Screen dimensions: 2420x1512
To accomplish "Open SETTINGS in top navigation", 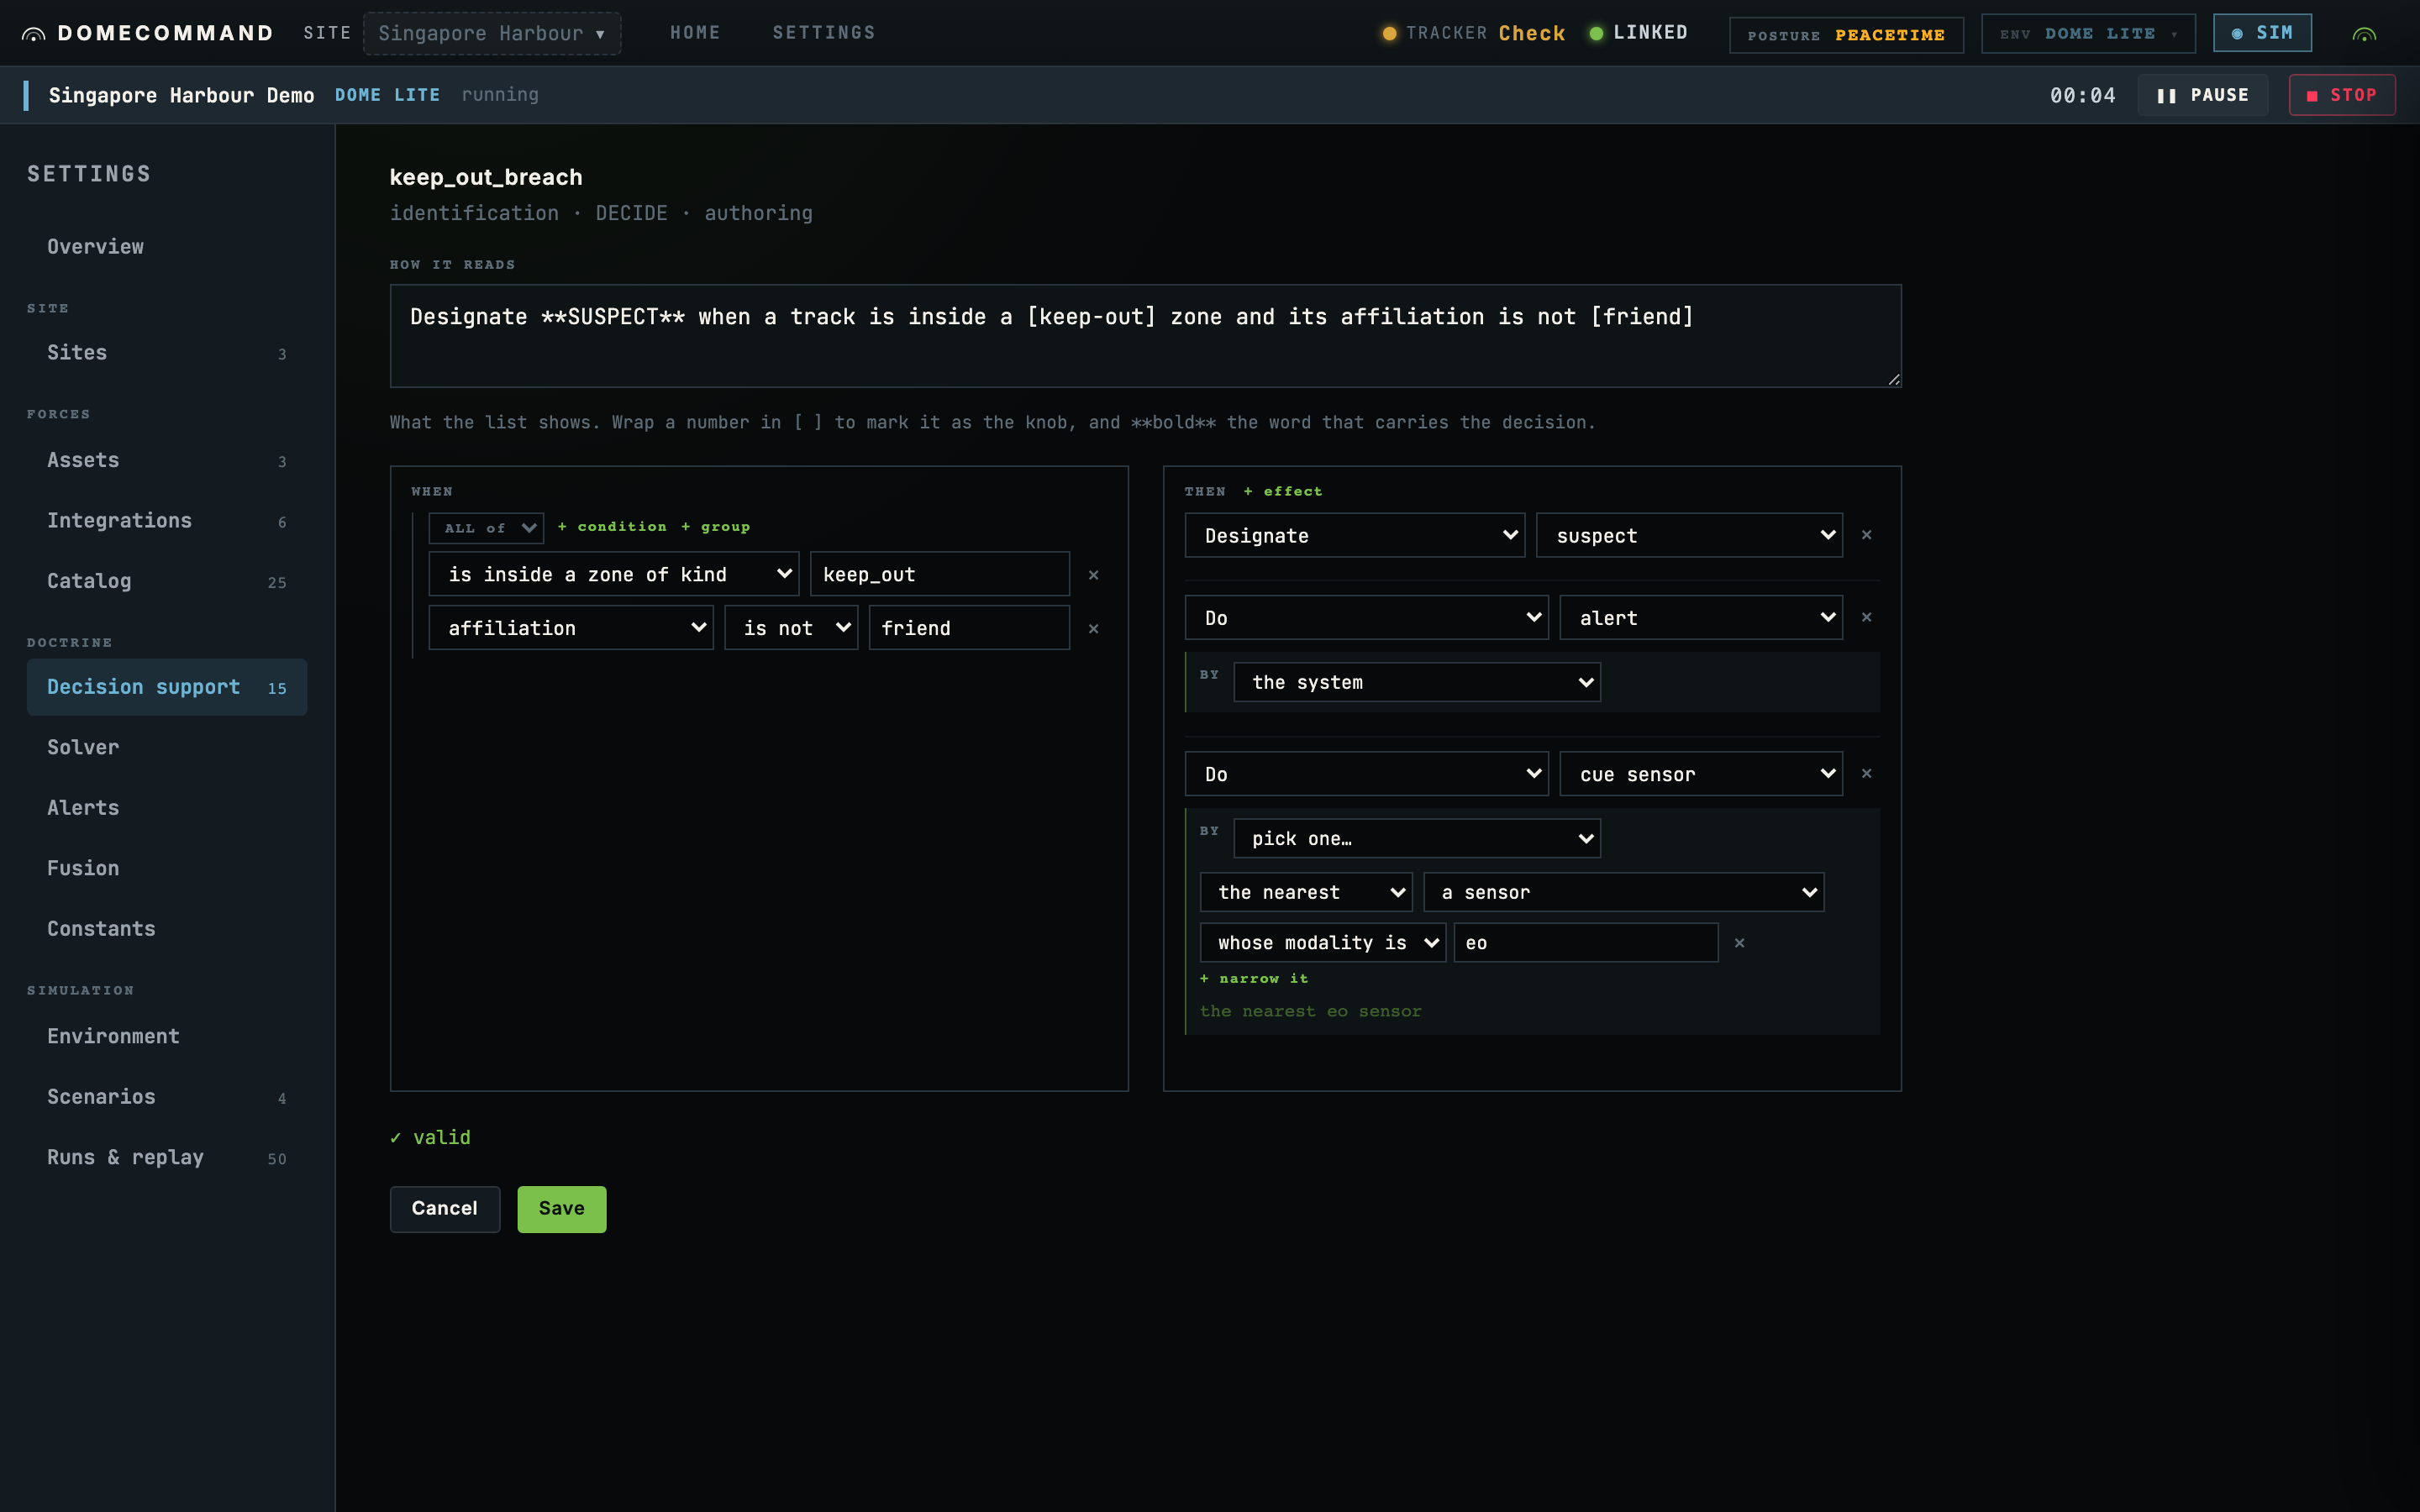I will click(824, 33).
